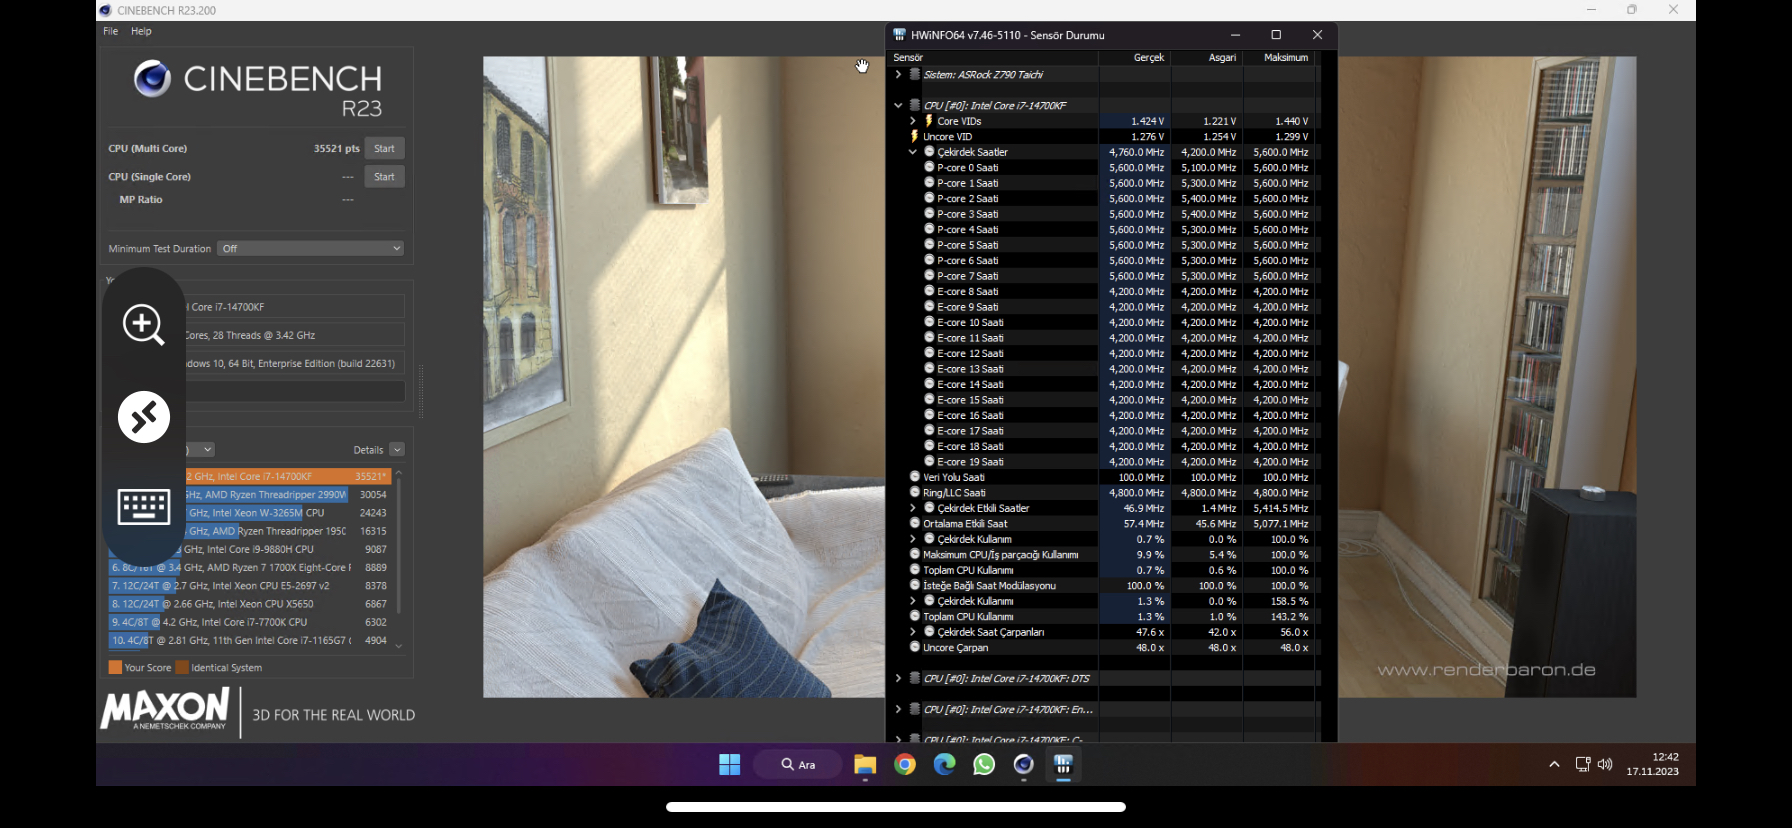Expand the Core VIDs sensor group

click(x=912, y=121)
